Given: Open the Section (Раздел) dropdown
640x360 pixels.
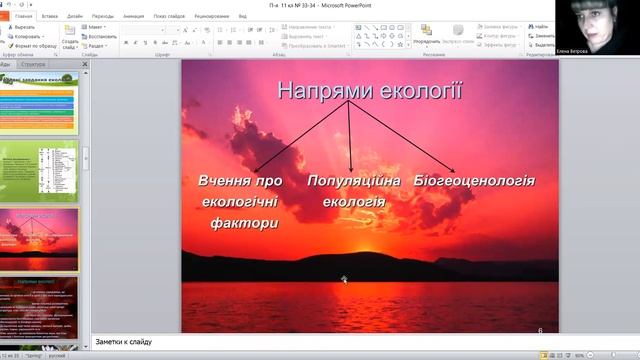Looking at the screenshot, I should (95, 46).
